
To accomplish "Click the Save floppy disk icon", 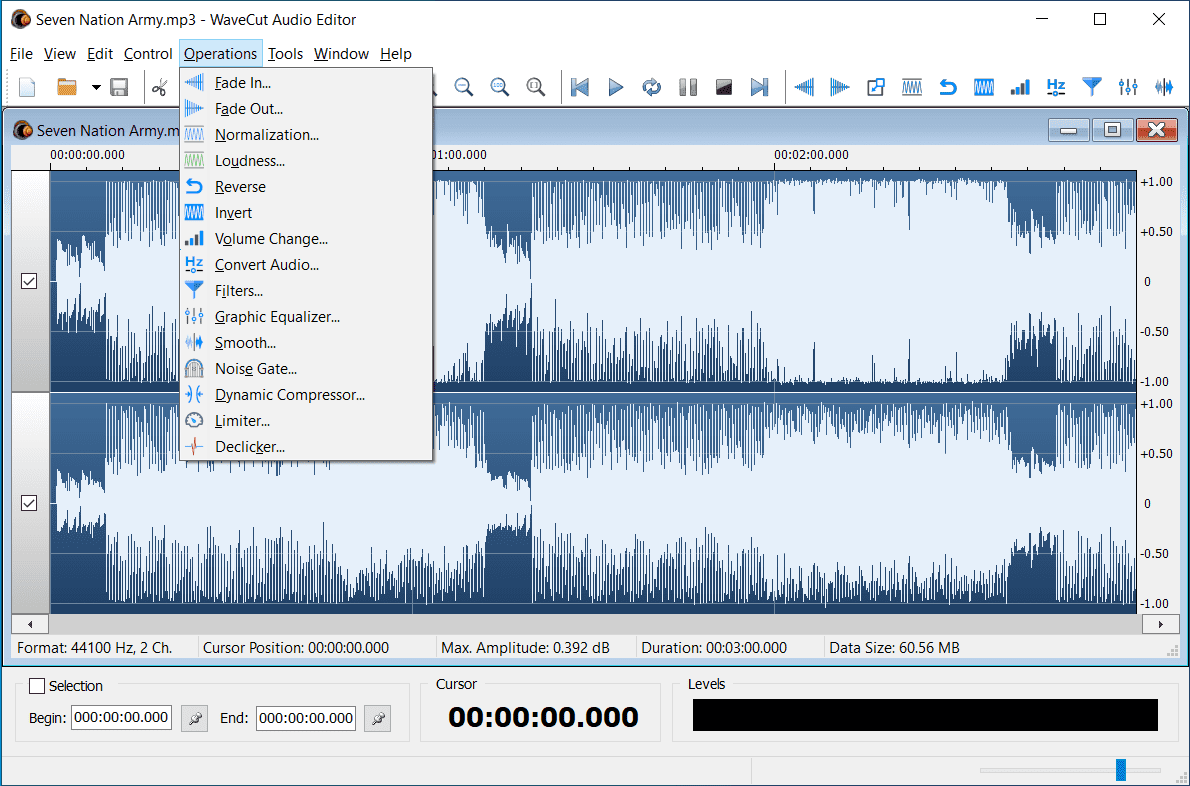I will 118,87.
